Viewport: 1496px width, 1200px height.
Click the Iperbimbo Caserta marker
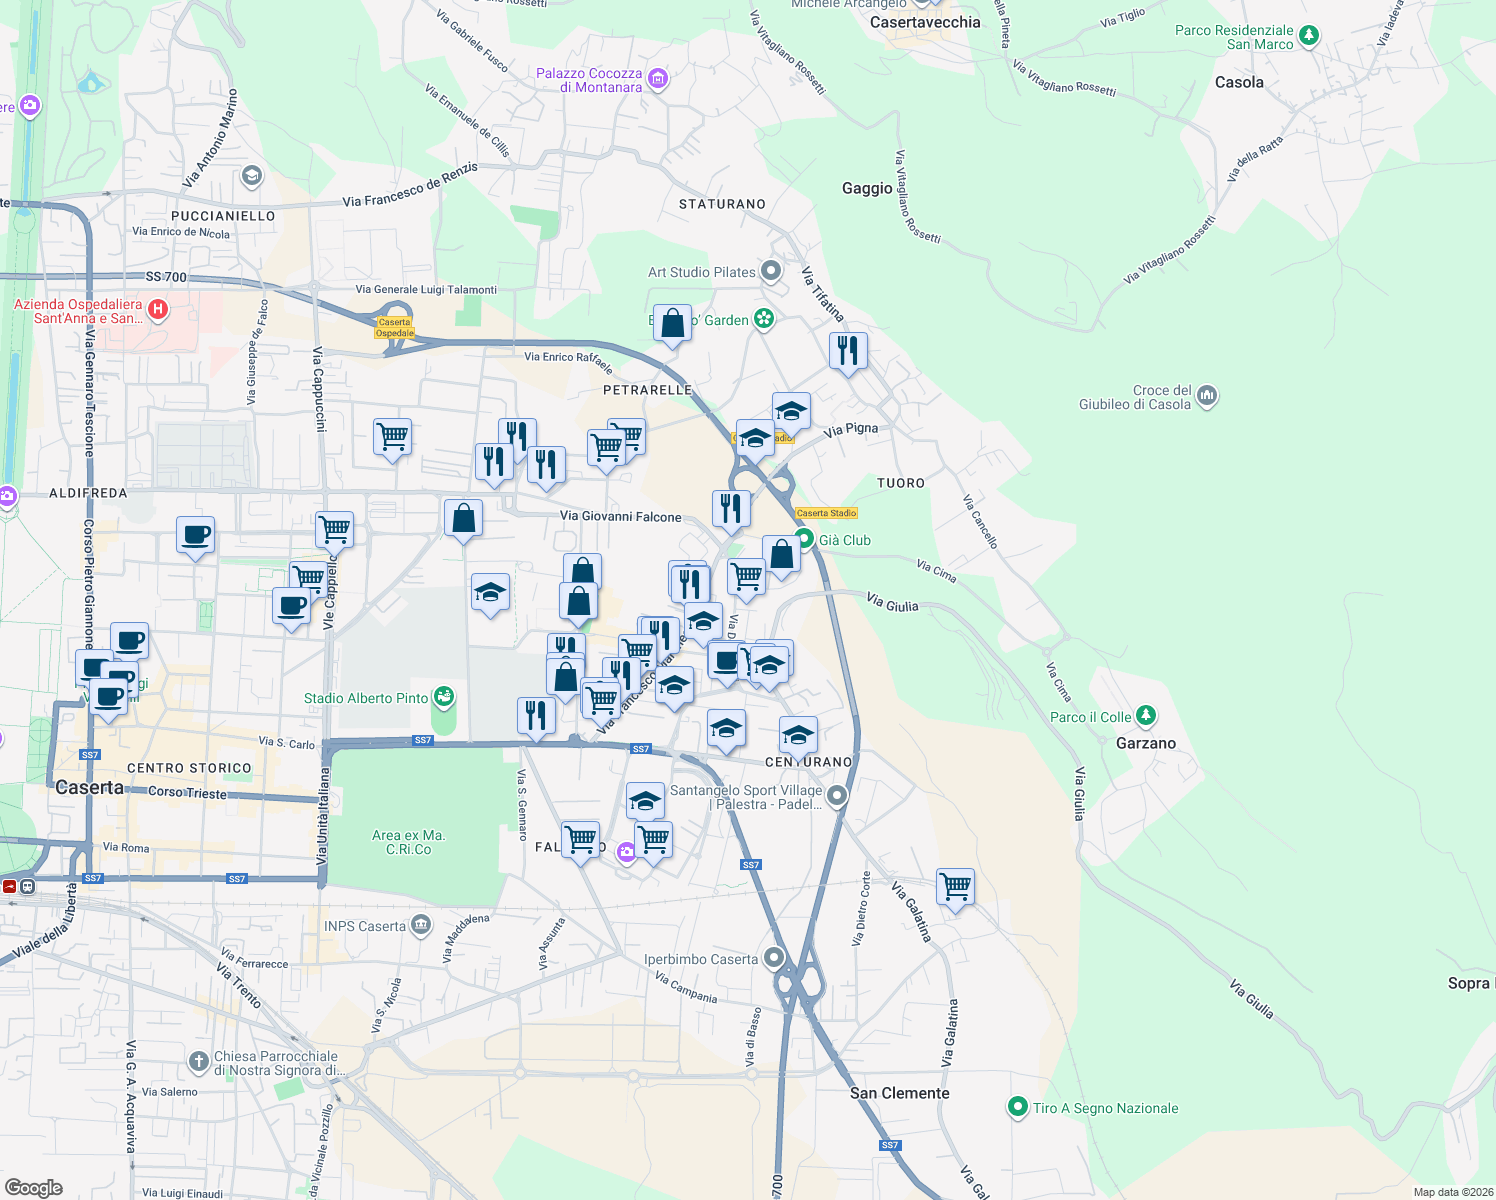pyautogui.click(x=773, y=957)
